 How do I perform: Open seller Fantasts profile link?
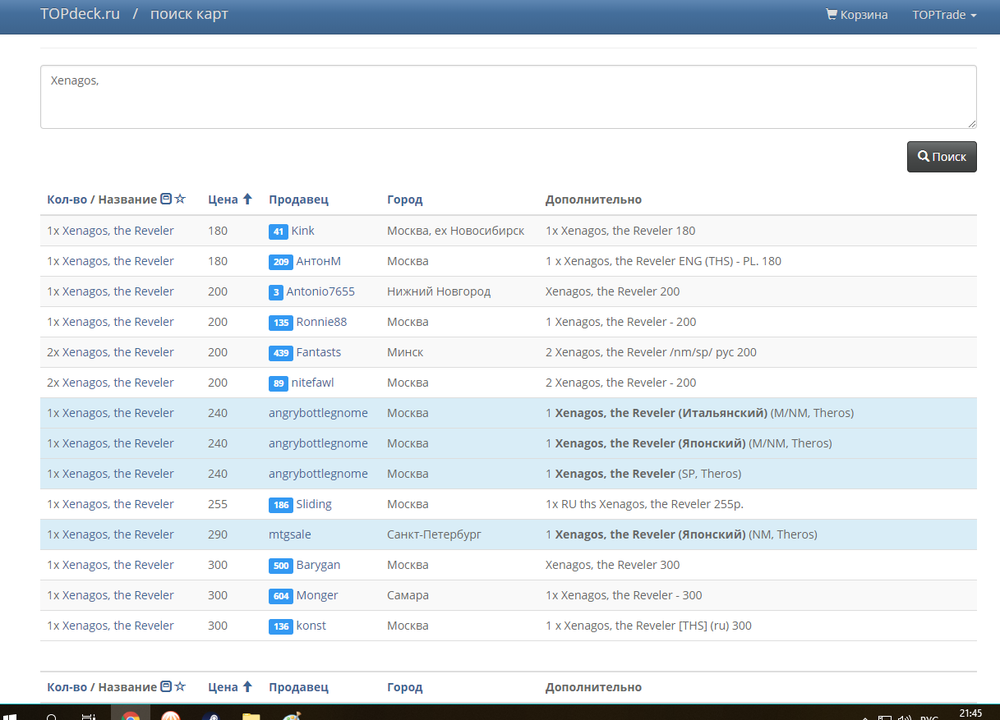pyautogui.click(x=318, y=353)
